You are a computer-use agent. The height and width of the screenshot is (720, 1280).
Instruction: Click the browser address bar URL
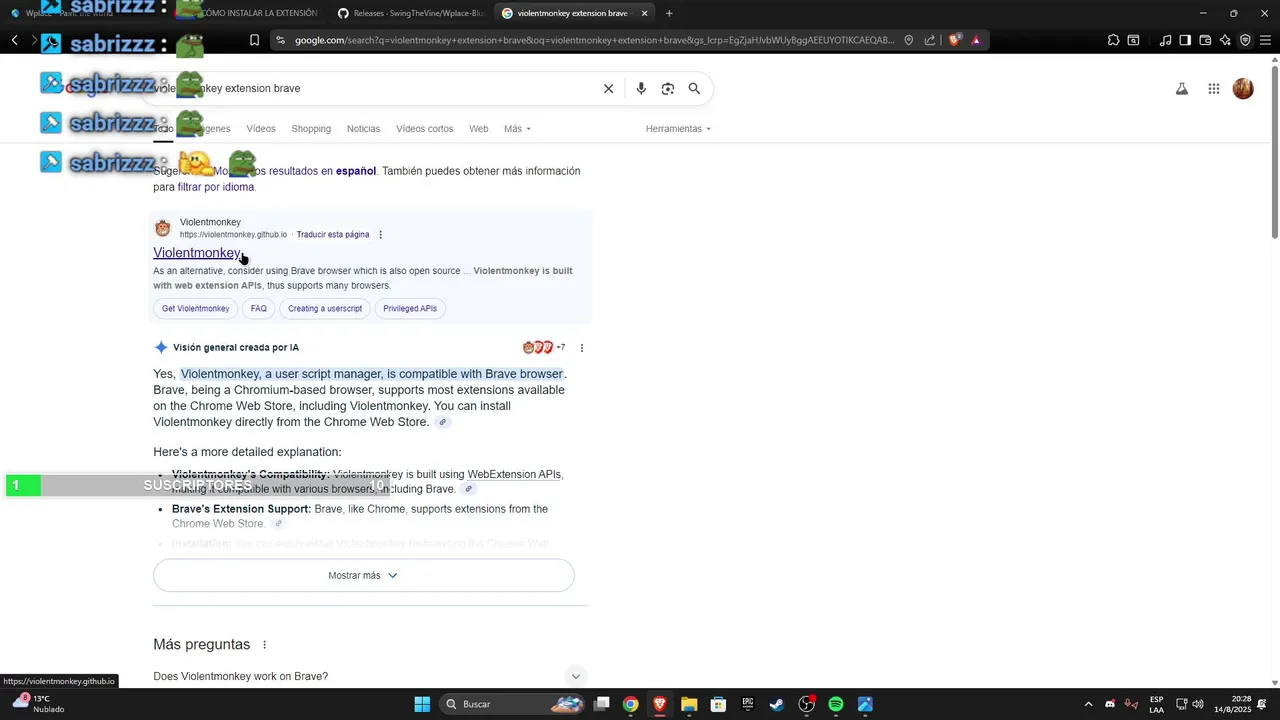pos(594,40)
